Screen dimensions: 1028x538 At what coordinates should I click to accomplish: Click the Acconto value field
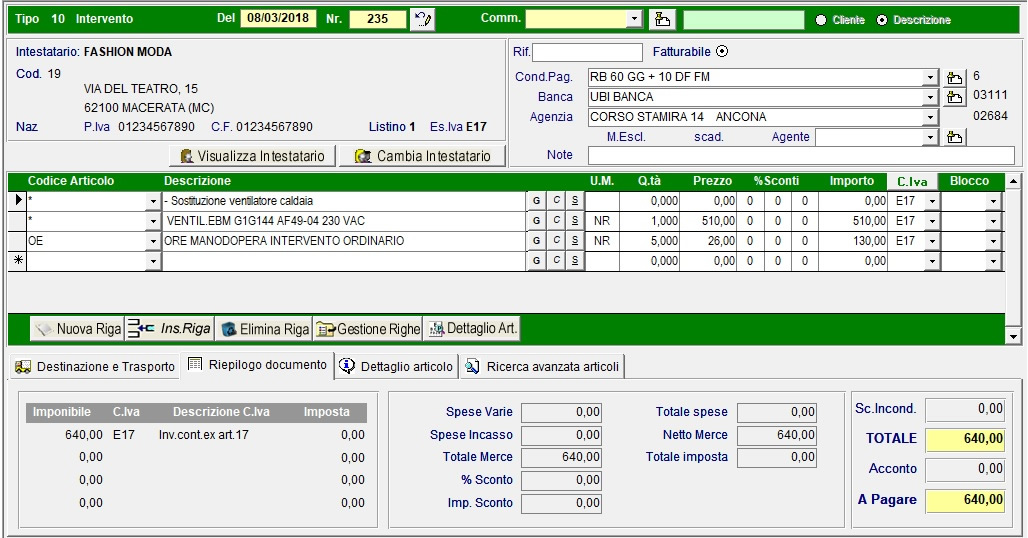pyautogui.click(x=965, y=469)
